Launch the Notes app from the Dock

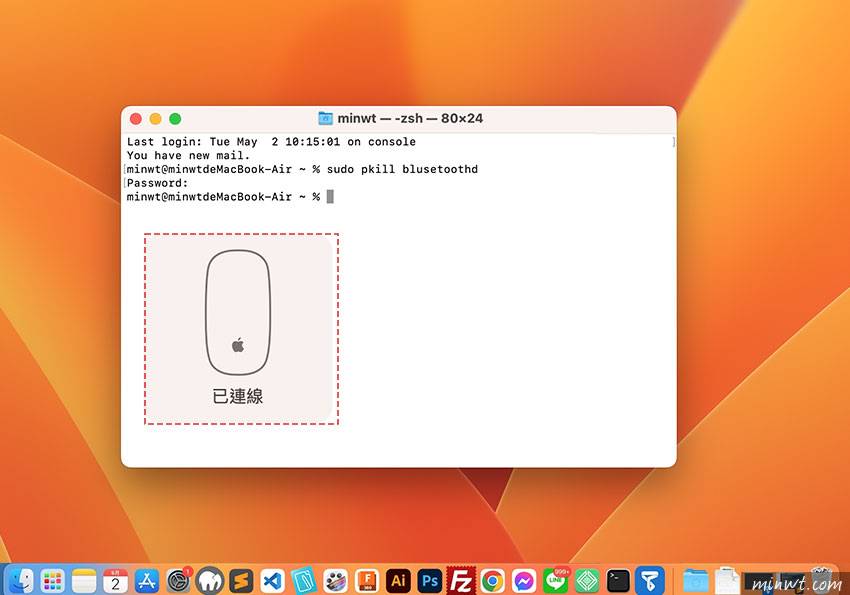(84, 581)
